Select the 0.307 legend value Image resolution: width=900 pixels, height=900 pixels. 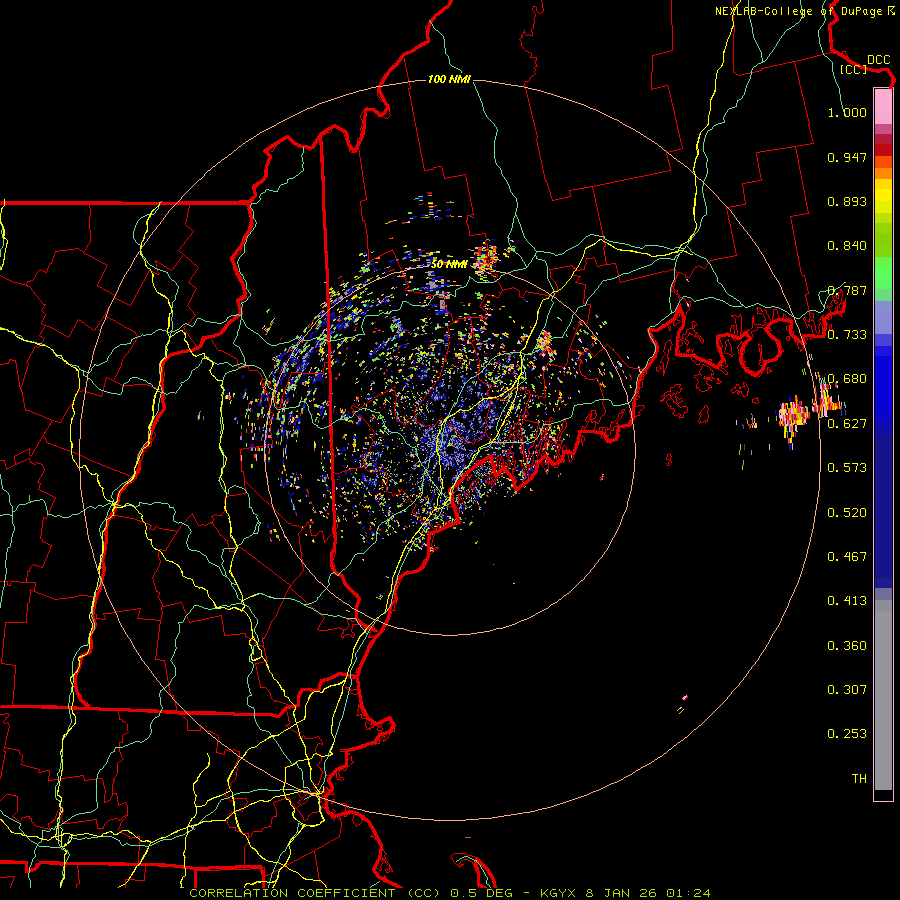click(x=847, y=690)
